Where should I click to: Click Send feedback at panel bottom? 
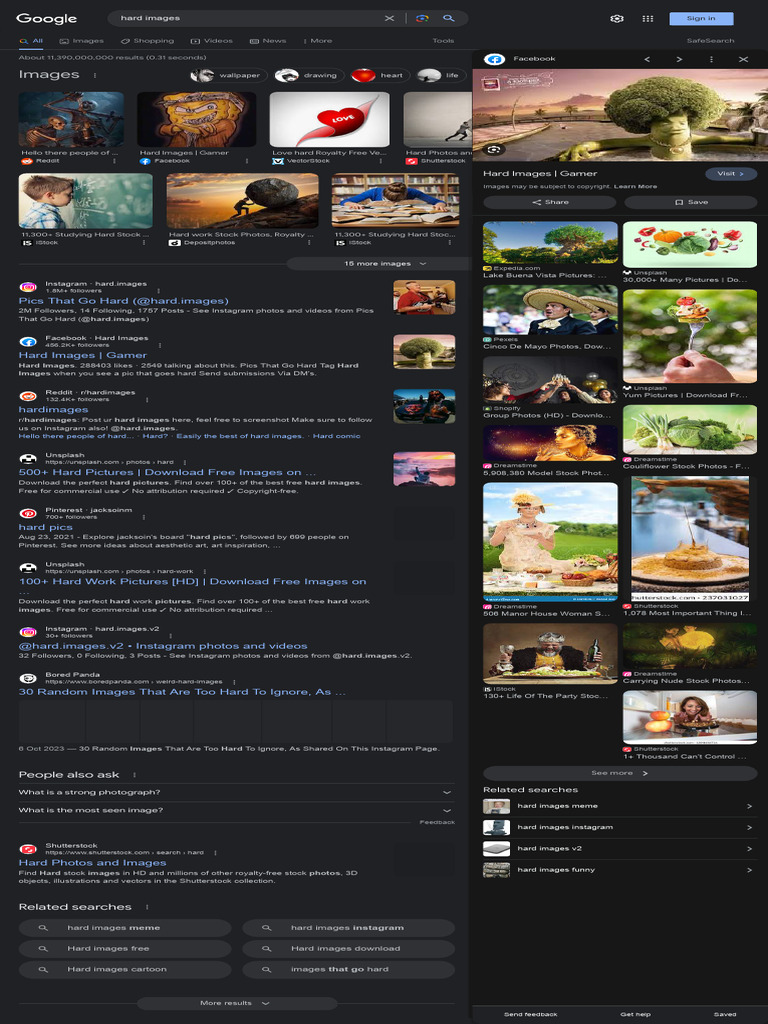coord(530,1014)
